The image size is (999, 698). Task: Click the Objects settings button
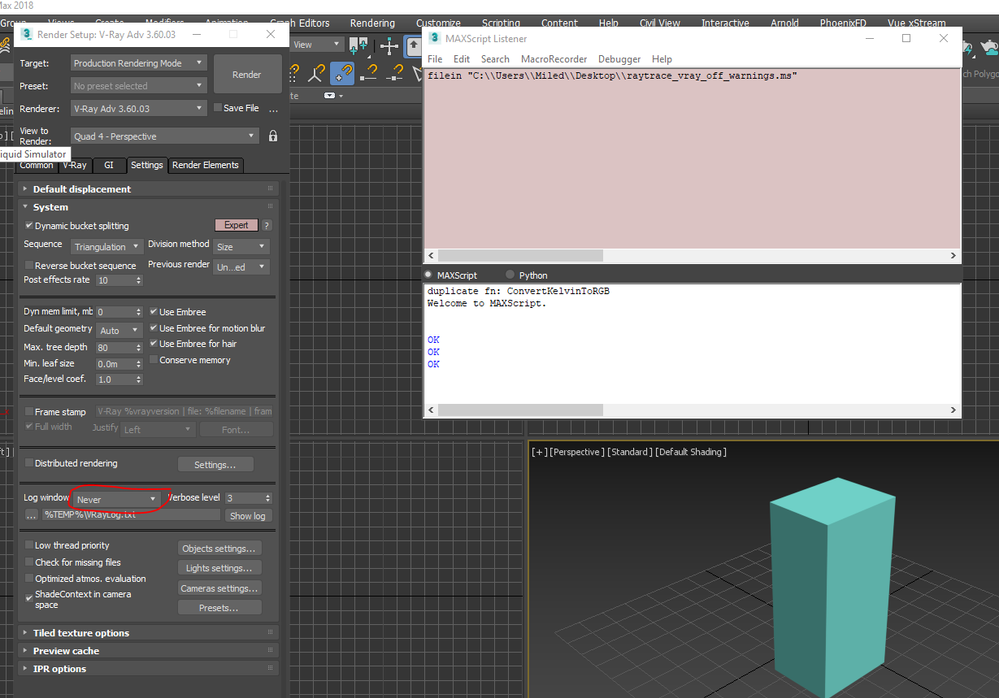coord(219,548)
